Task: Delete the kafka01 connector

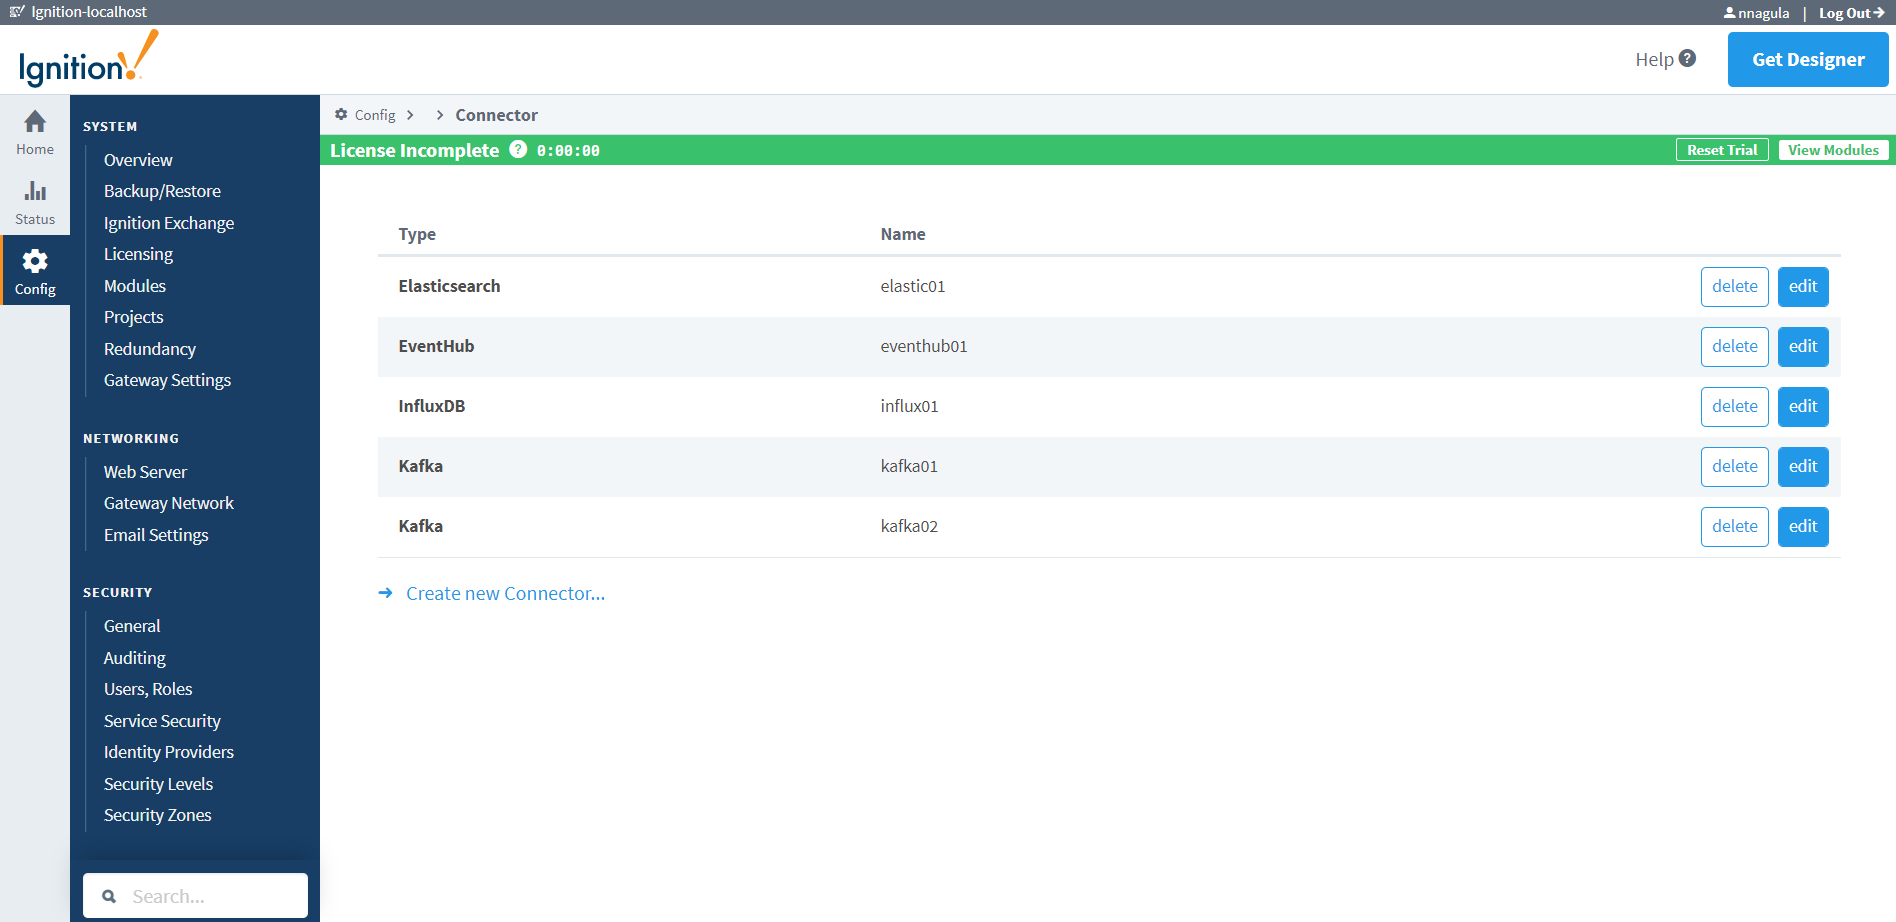Action: 1734,466
